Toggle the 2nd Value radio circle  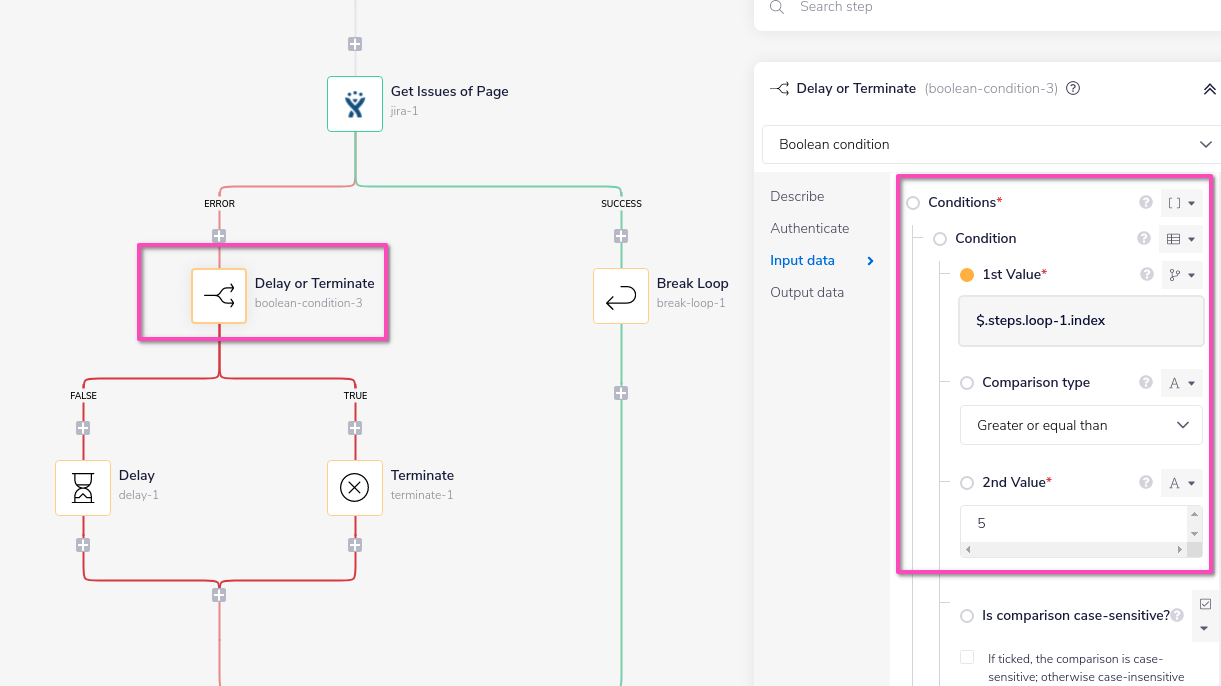[x=967, y=483]
